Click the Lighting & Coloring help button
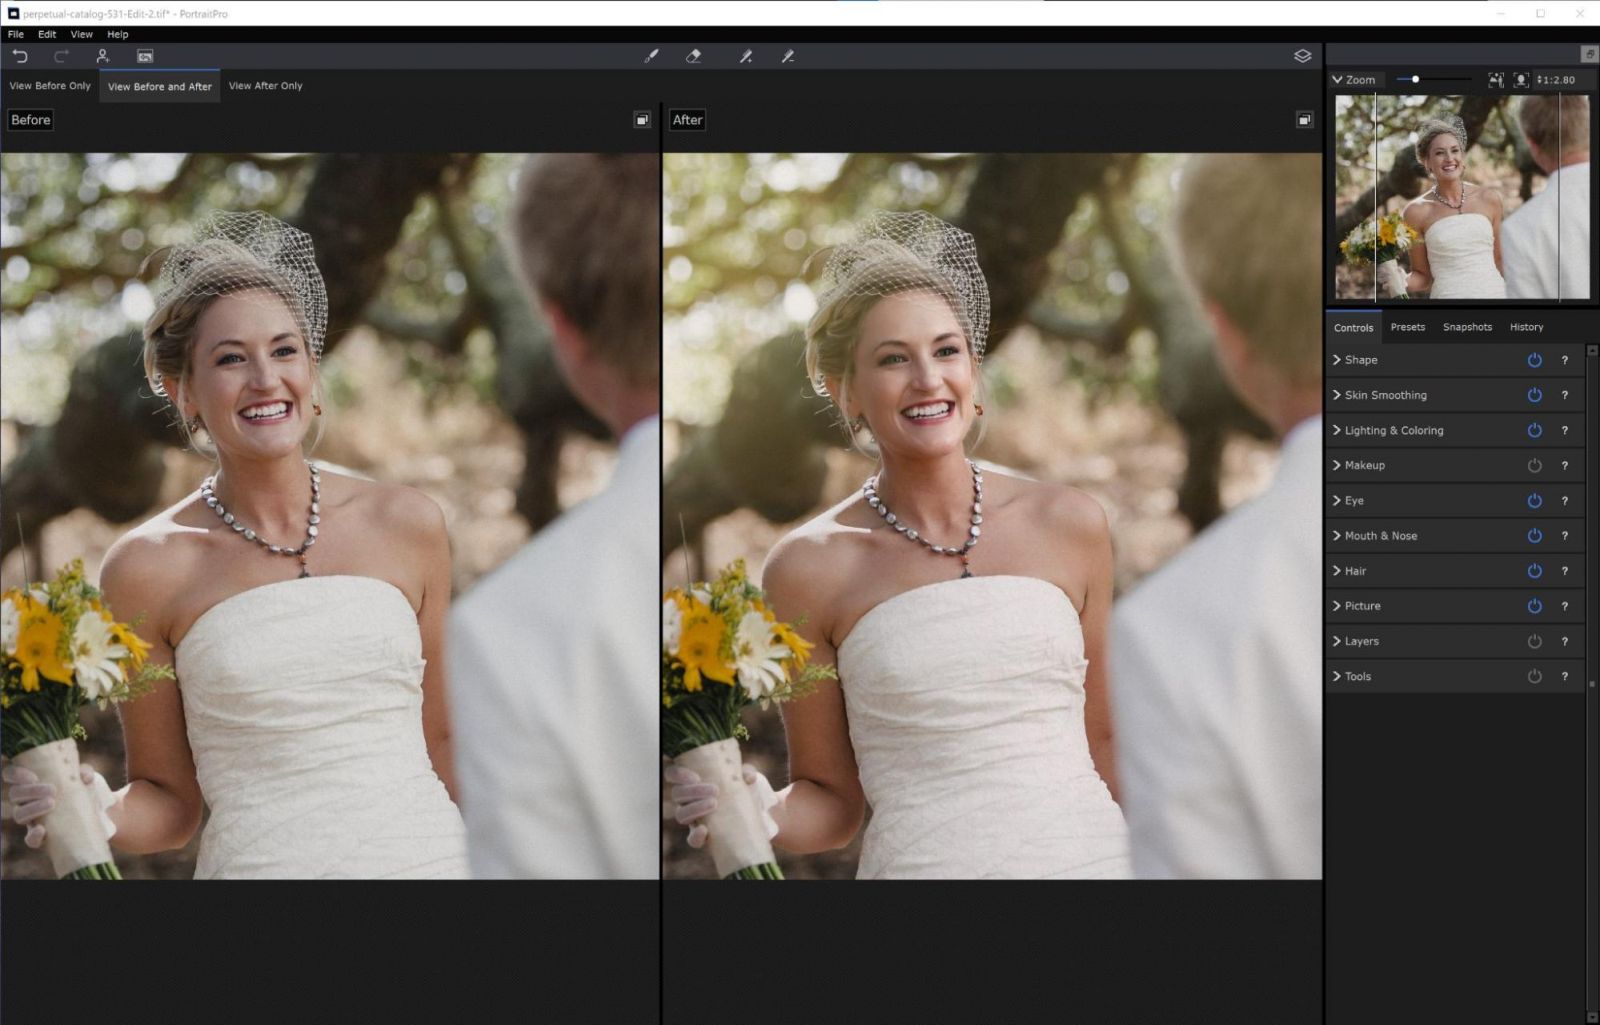Viewport: 1600px width, 1025px height. point(1565,430)
